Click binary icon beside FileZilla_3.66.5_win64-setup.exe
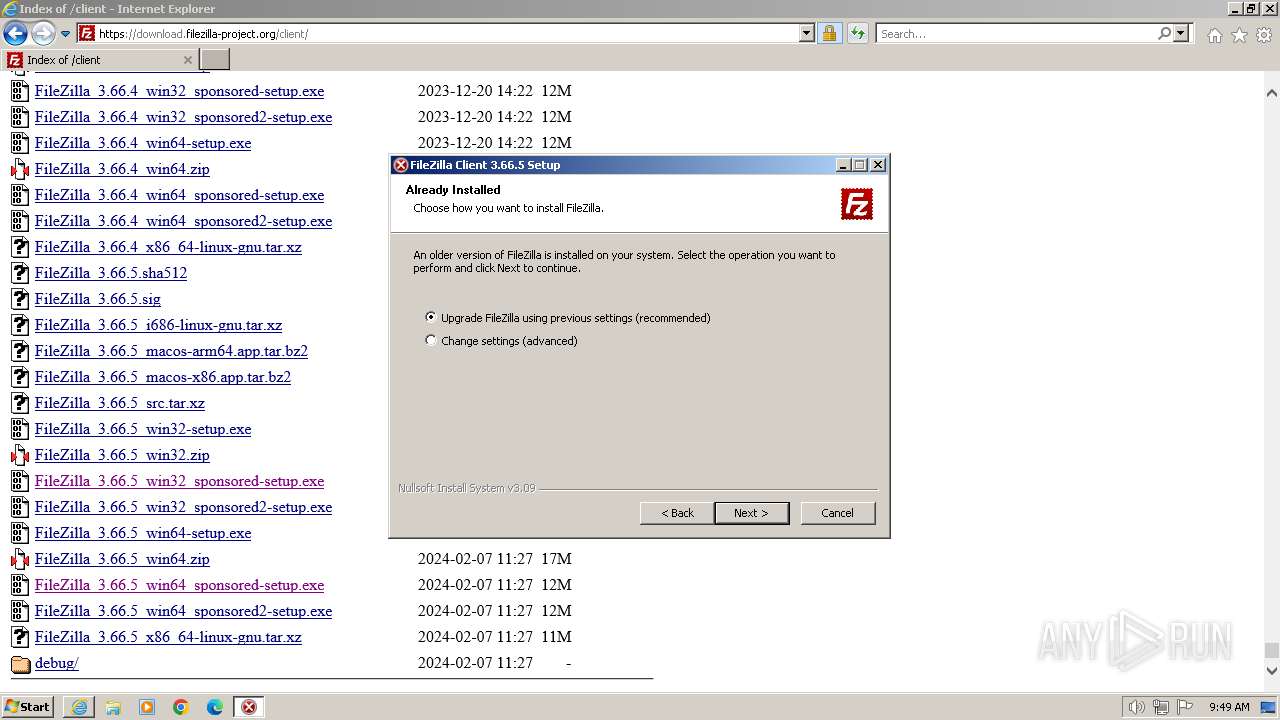Screen dimensions: 1280x720 [x=20, y=533]
